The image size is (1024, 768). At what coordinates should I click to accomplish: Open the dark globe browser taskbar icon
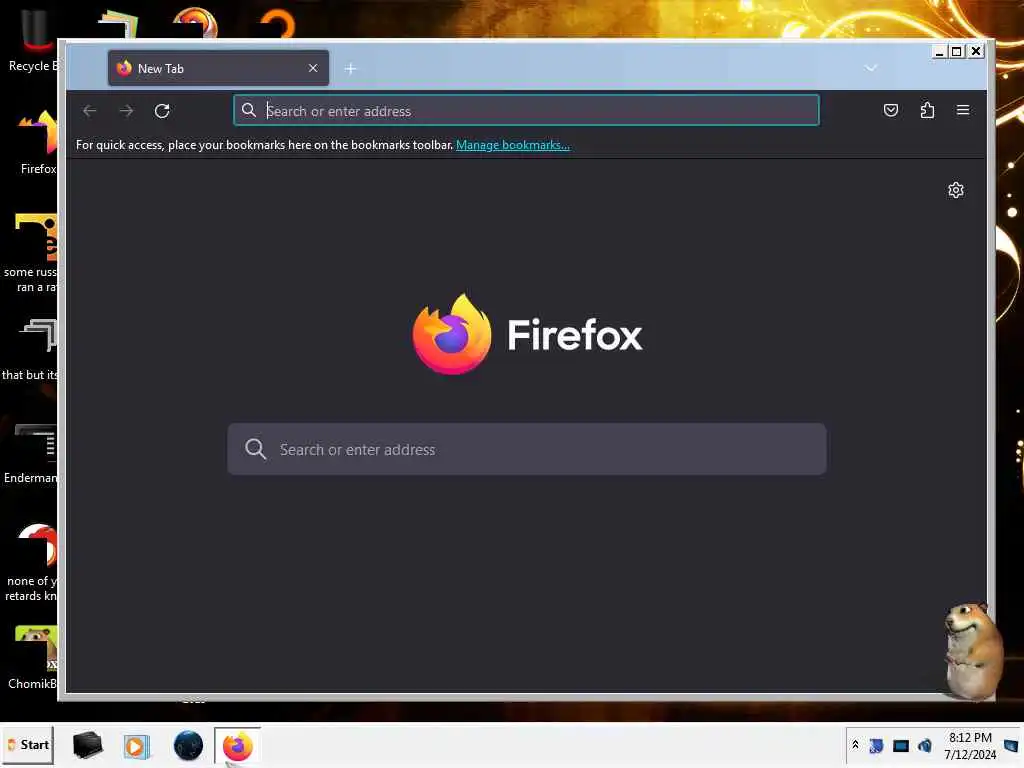(x=188, y=746)
